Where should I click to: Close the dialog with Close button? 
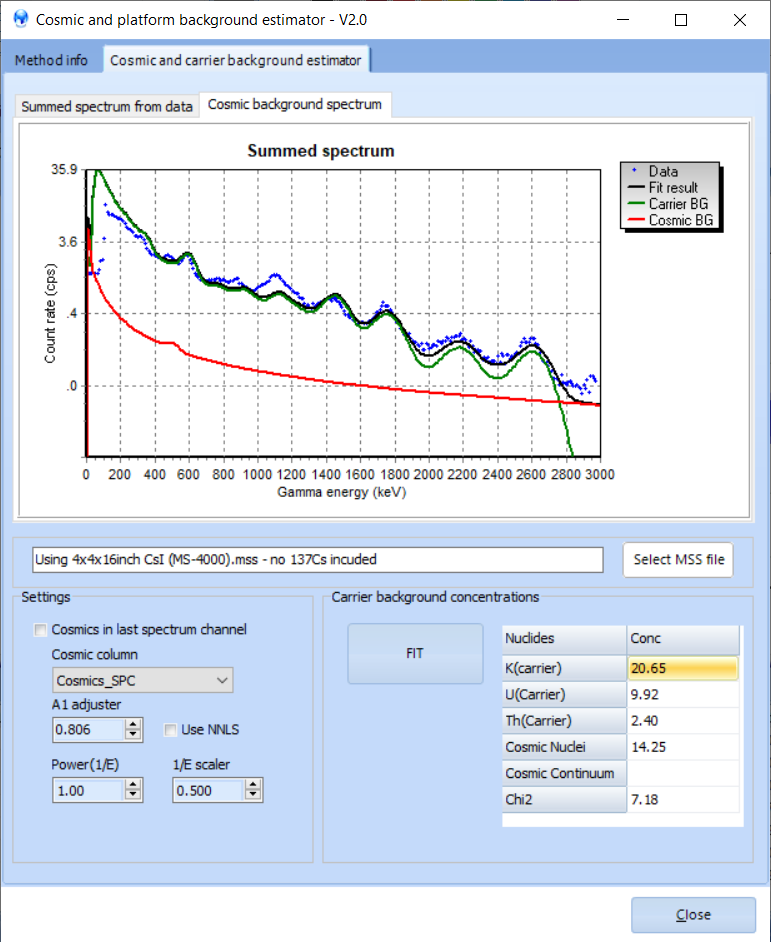[x=693, y=915]
